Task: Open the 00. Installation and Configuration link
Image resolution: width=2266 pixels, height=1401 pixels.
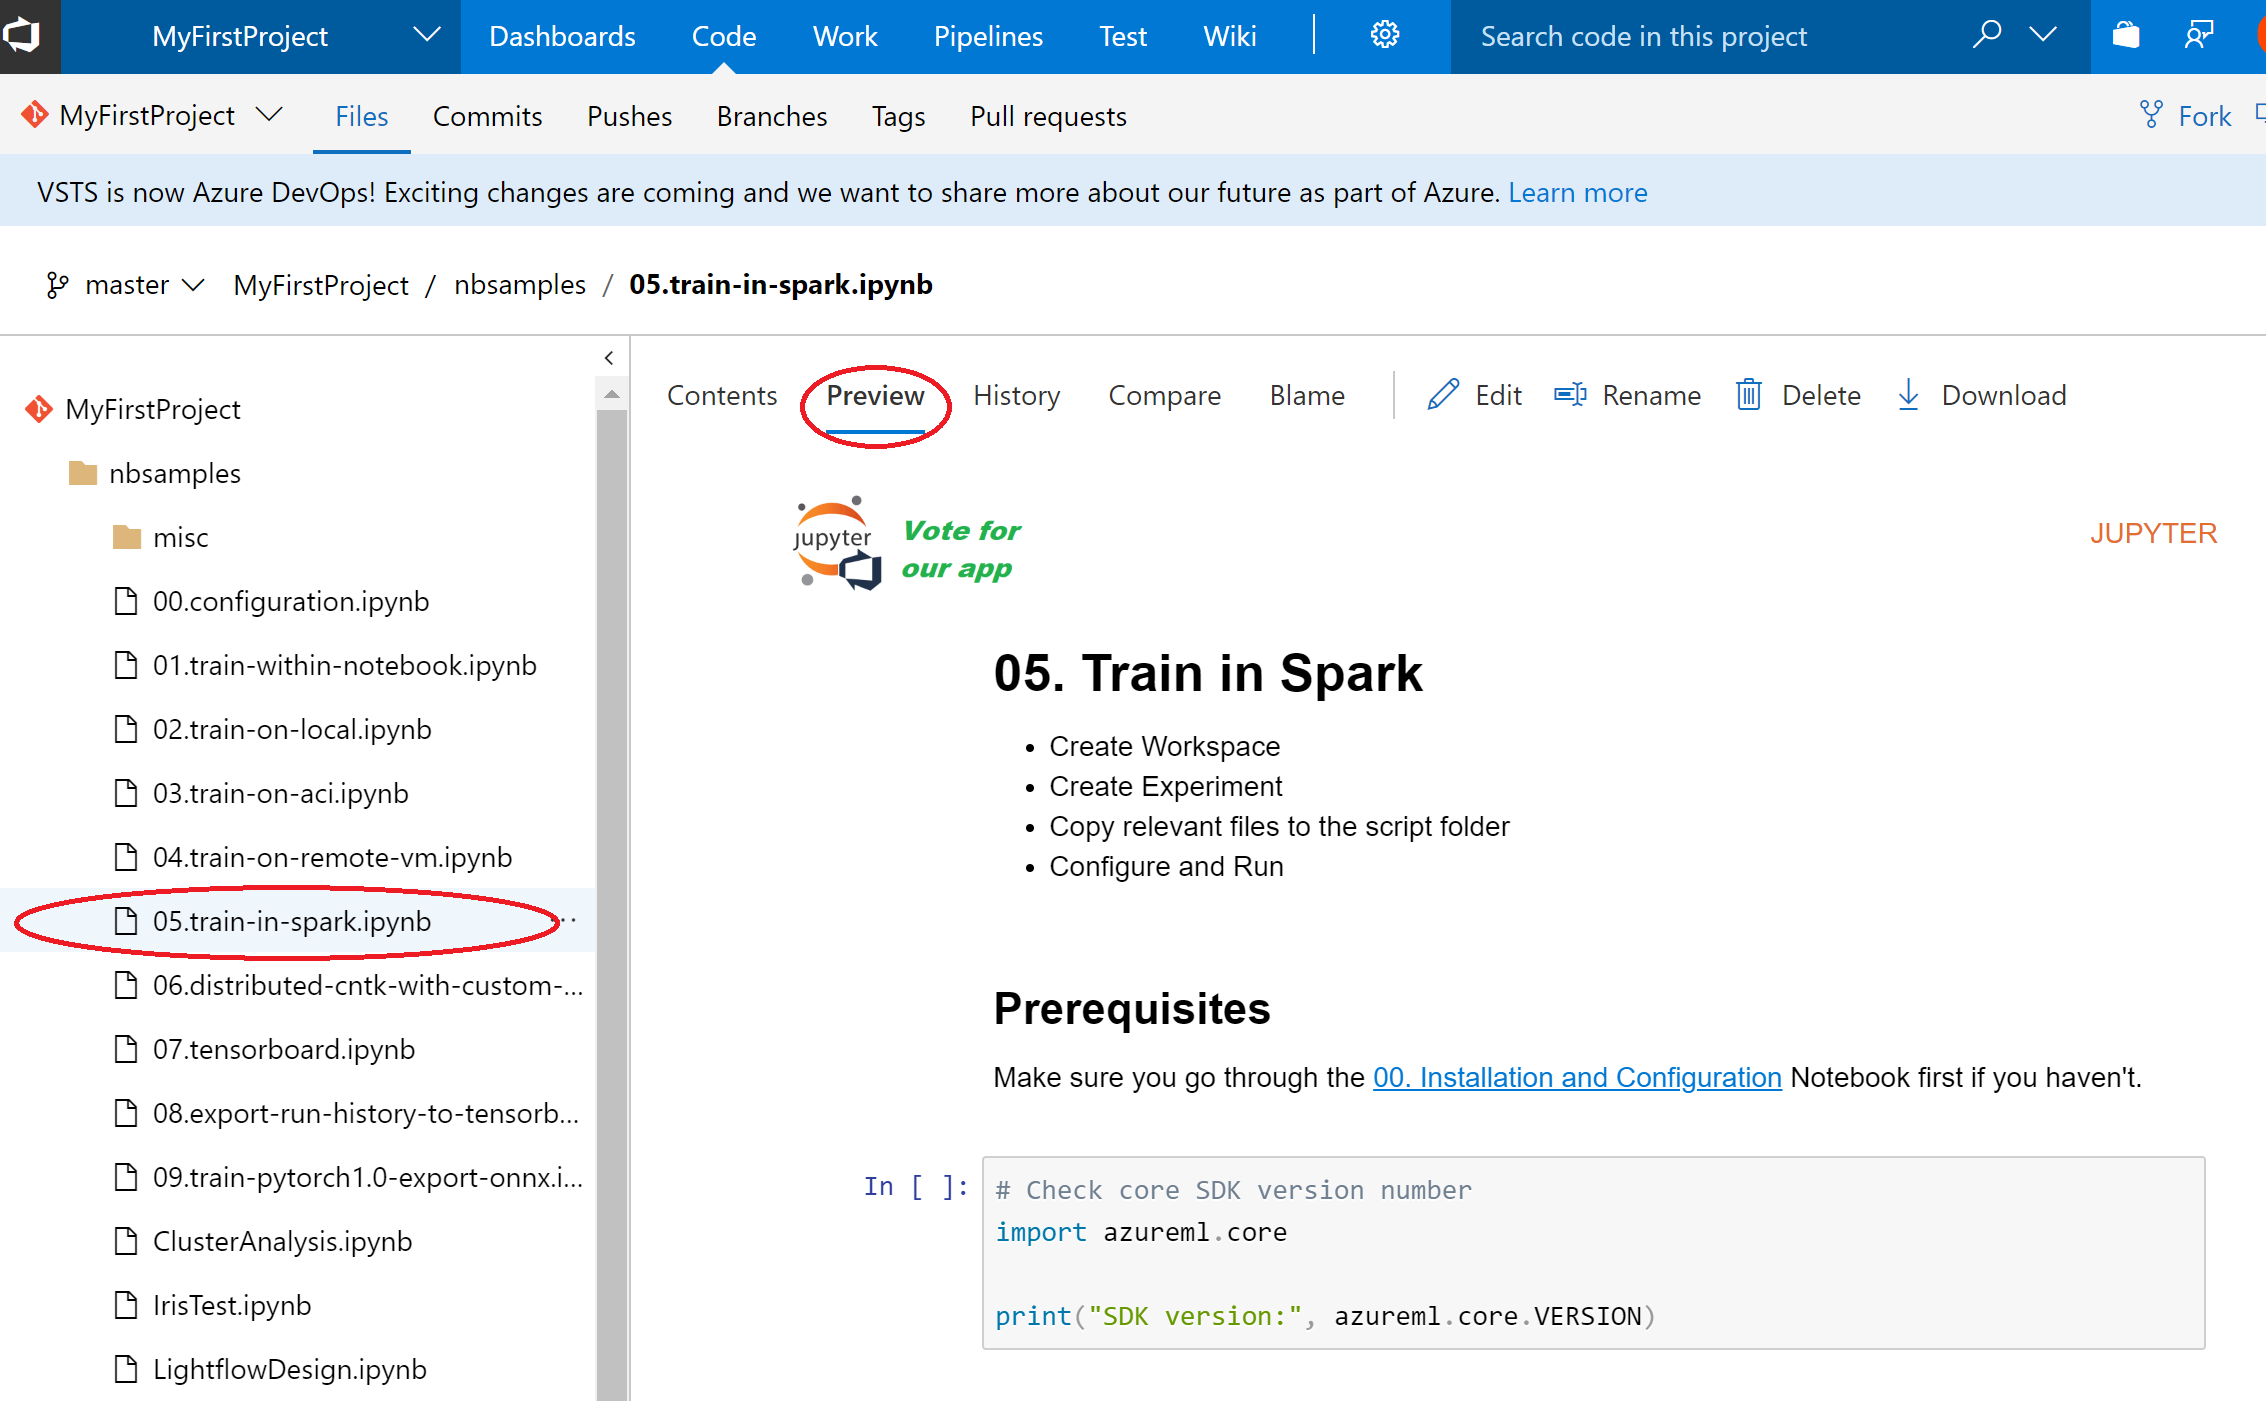Action: coord(1576,1077)
